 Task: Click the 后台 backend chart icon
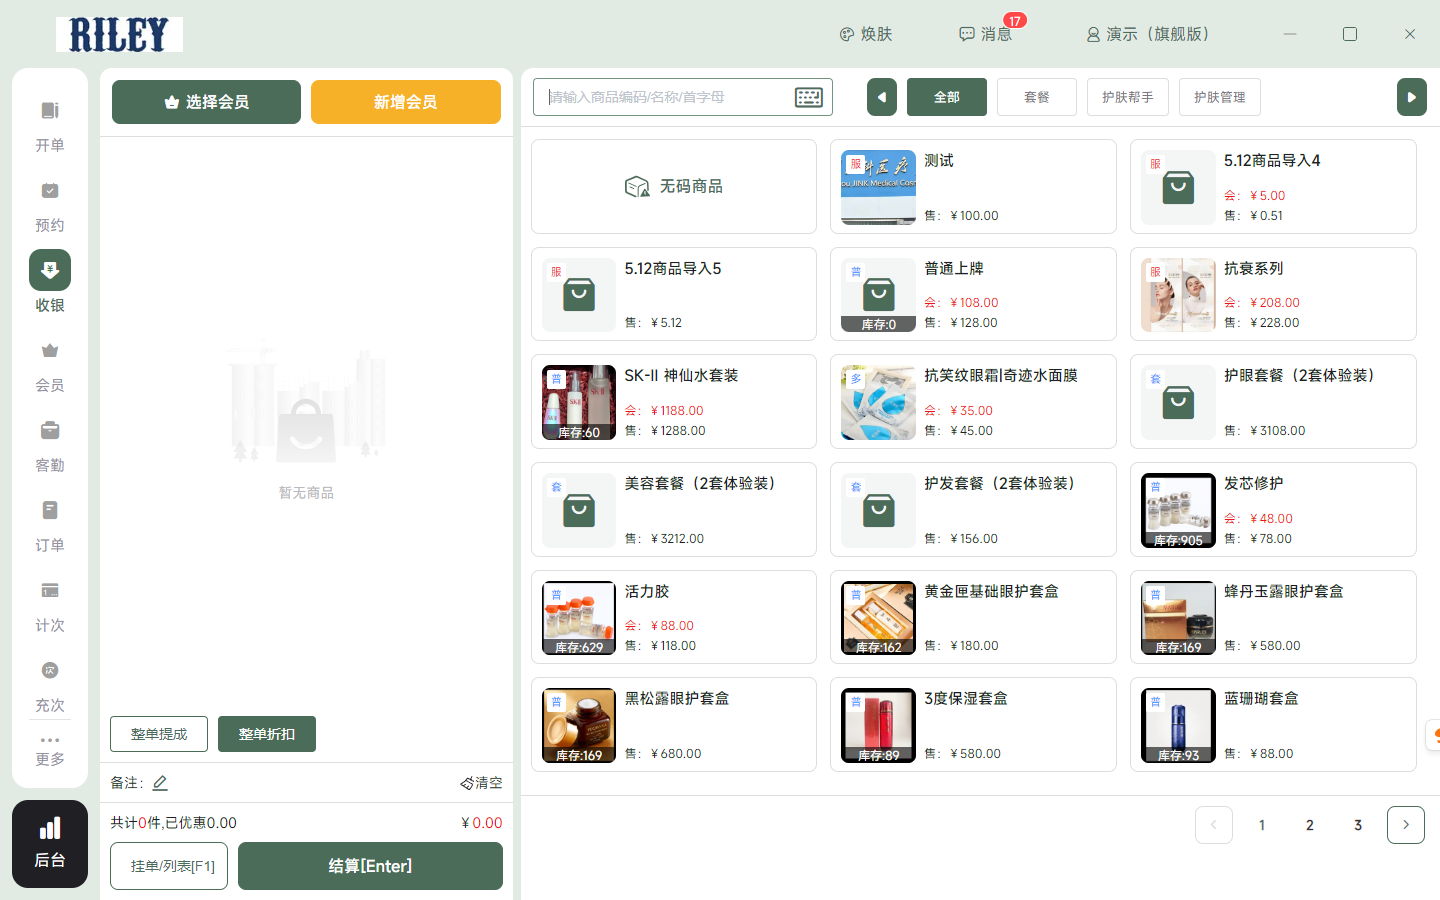50,830
